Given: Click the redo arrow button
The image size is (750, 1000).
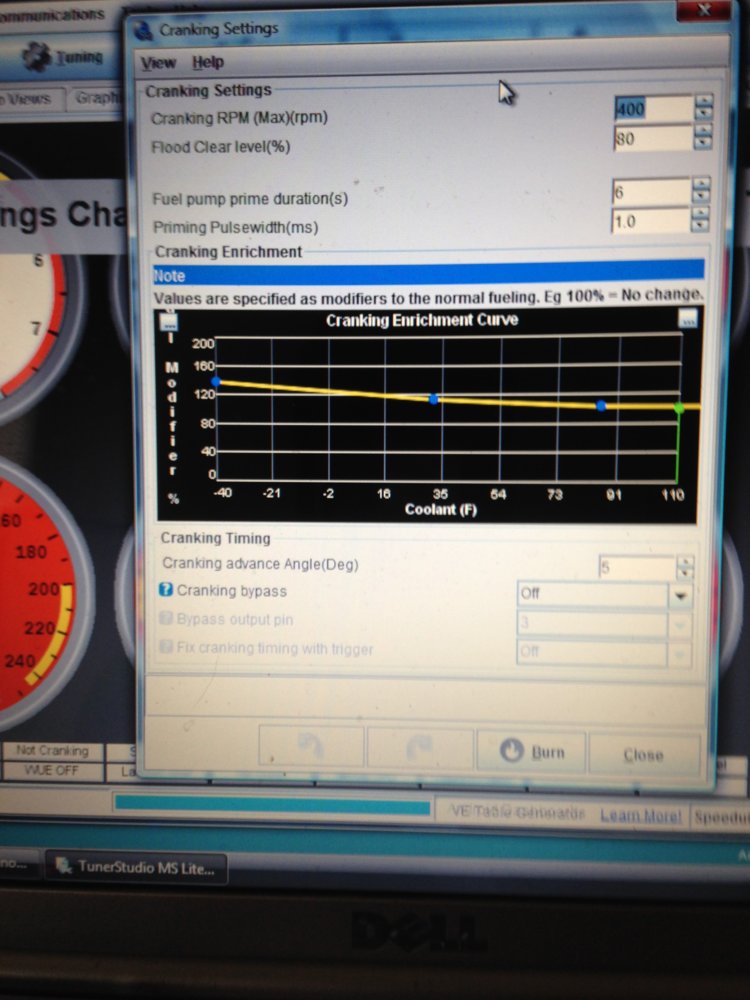Looking at the screenshot, I should 420,749.
